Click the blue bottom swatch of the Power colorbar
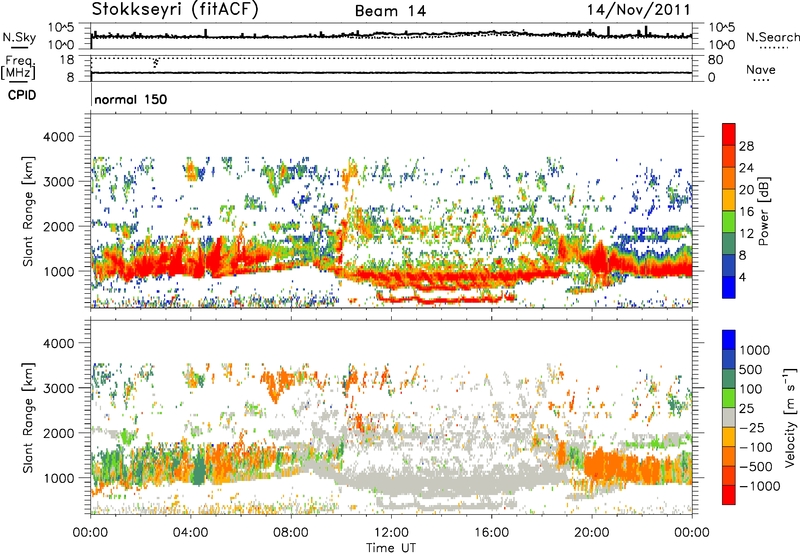 (729, 287)
